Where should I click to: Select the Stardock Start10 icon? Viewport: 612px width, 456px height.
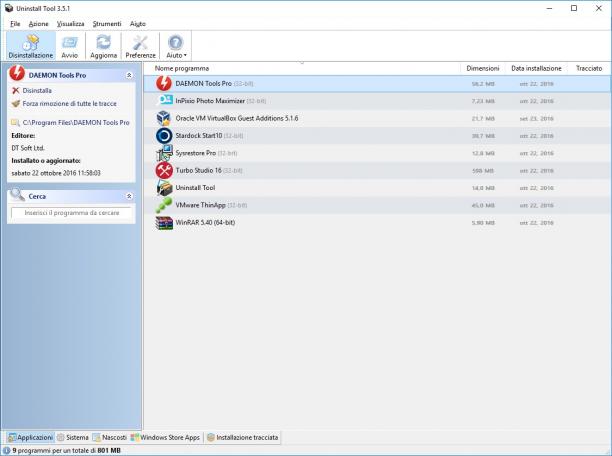(x=164, y=135)
